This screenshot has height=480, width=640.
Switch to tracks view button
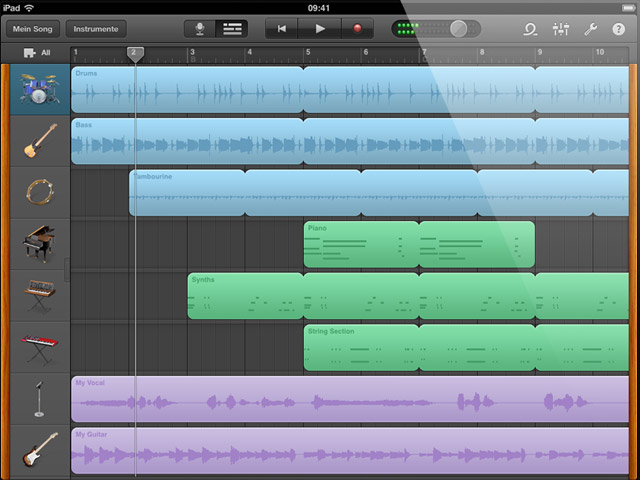[x=232, y=29]
